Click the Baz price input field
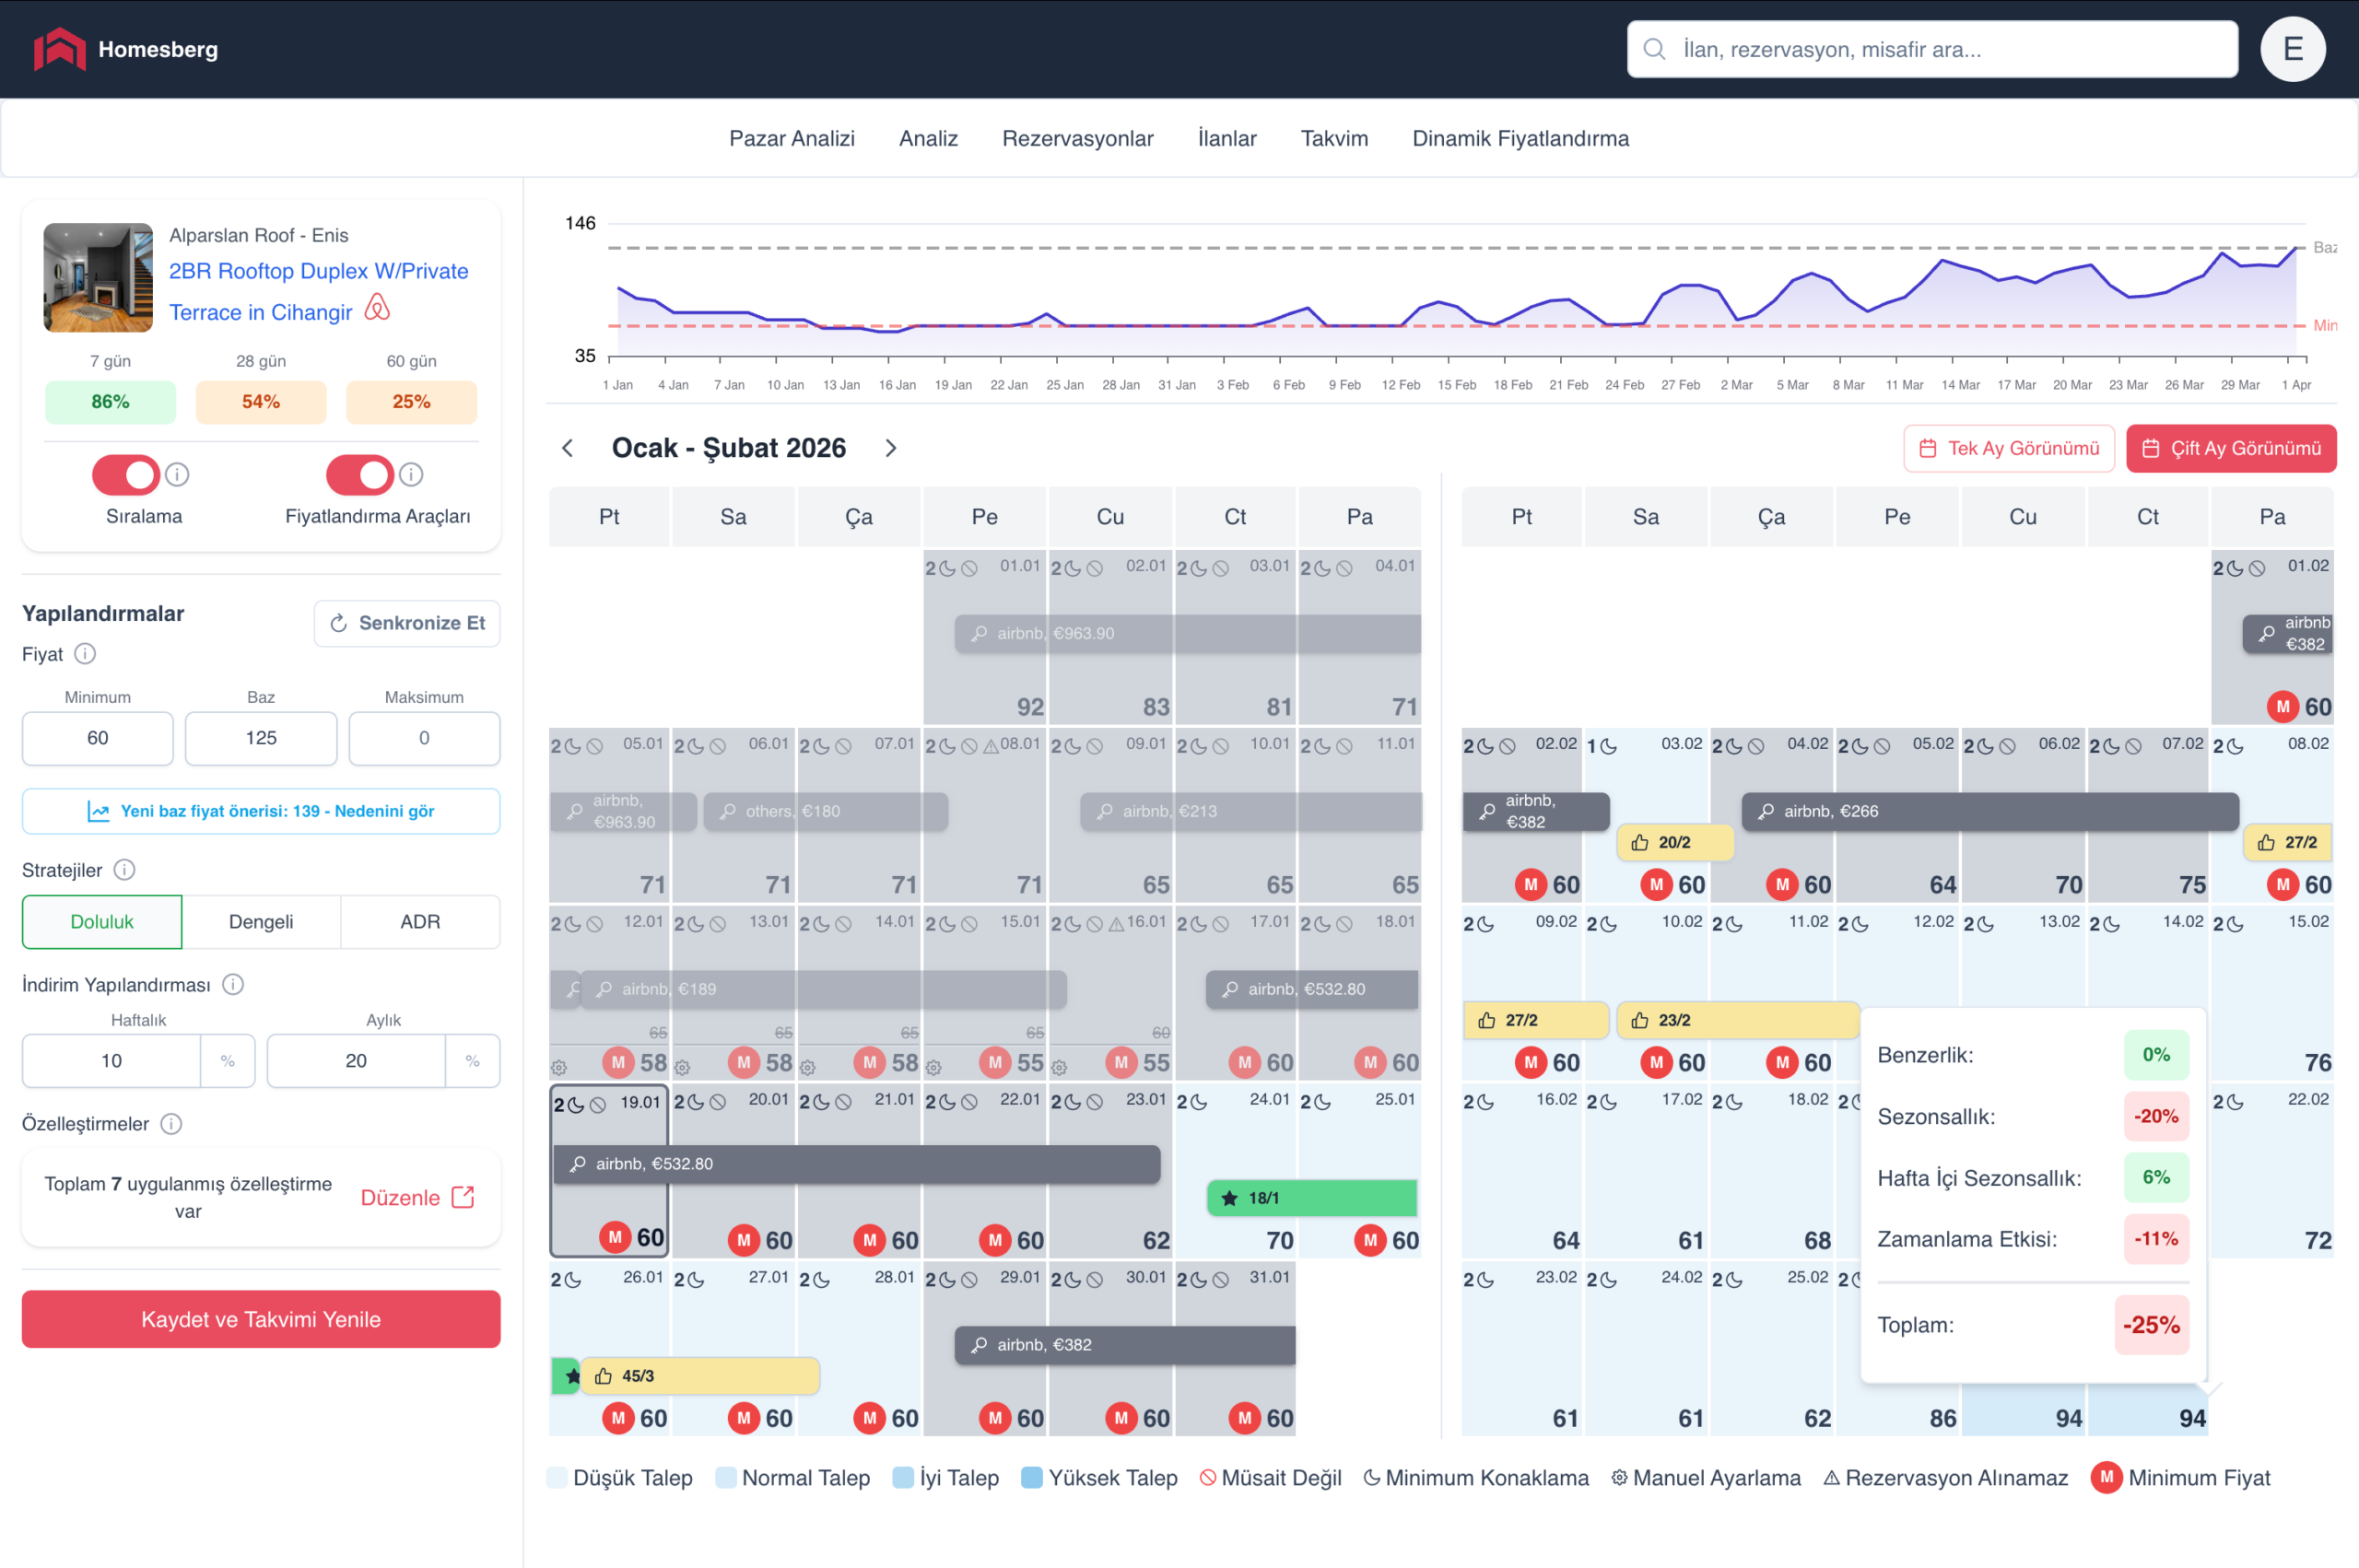Image resolution: width=2359 pixels, height=1568 pixels. point(261,738)
